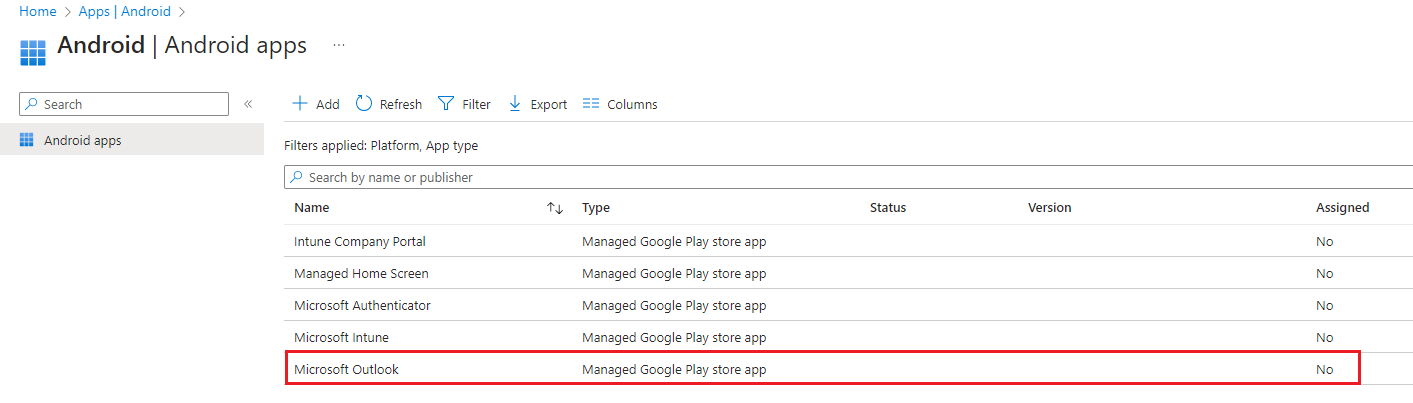Export the app list
Viewport: 1413px width, 403px height.
point(537,104)
